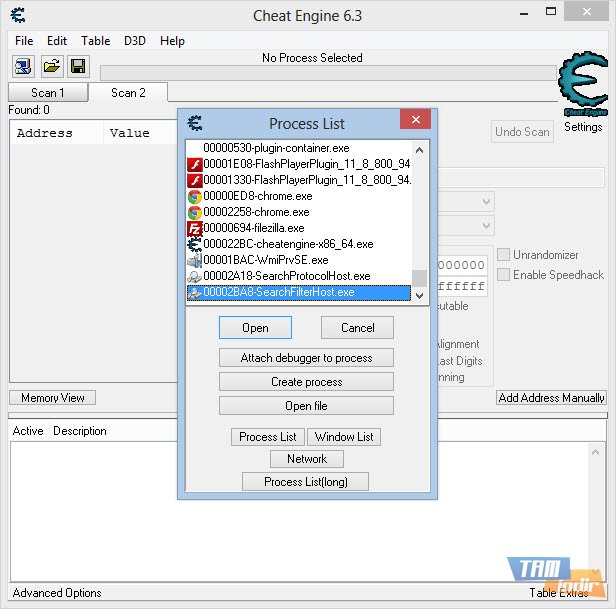Image resolution: width=616 pixels, height=609 pixels.
Task: Click the open folder load table icon
Action: pyautogui.click(x=51, y=66)
